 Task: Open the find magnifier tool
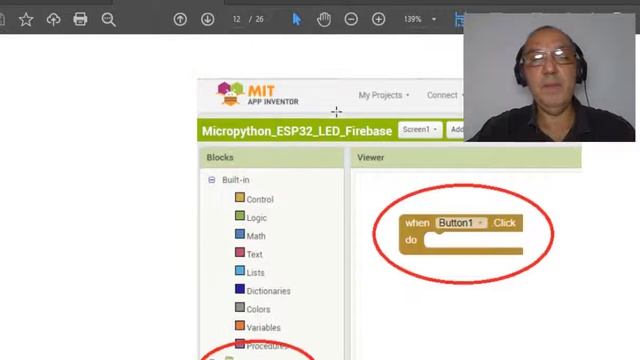109,19
